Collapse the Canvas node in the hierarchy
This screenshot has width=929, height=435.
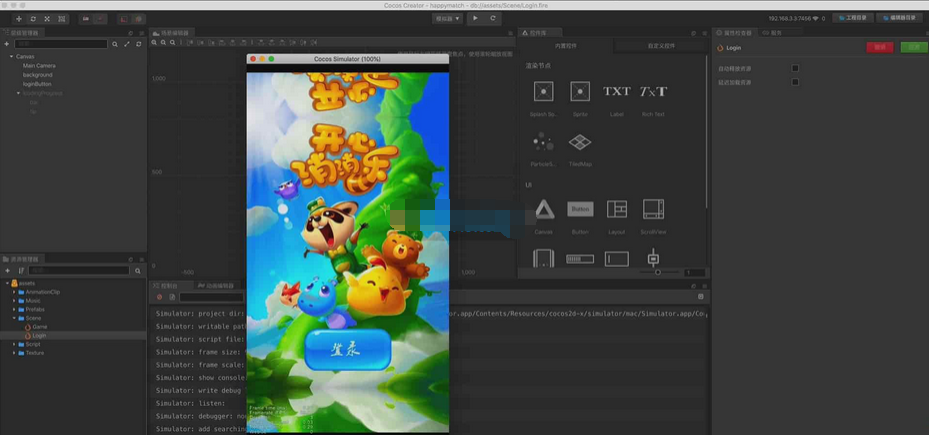(11, 57)
